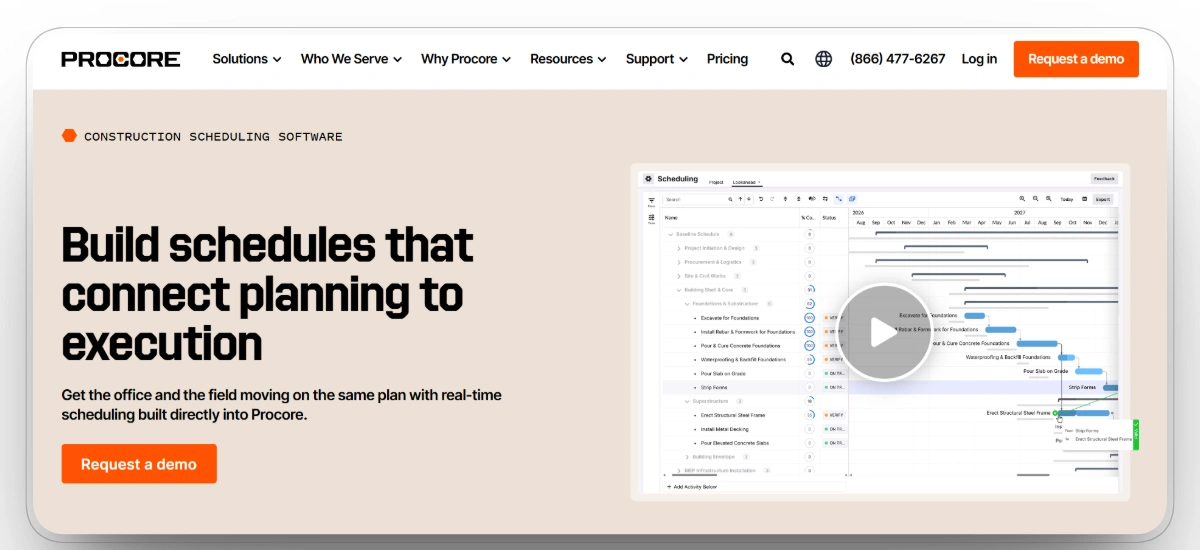This screenshot has height=550, width=1200.
Task: Click the zoom out magnifier in preview
Action: coord(1035,199)
